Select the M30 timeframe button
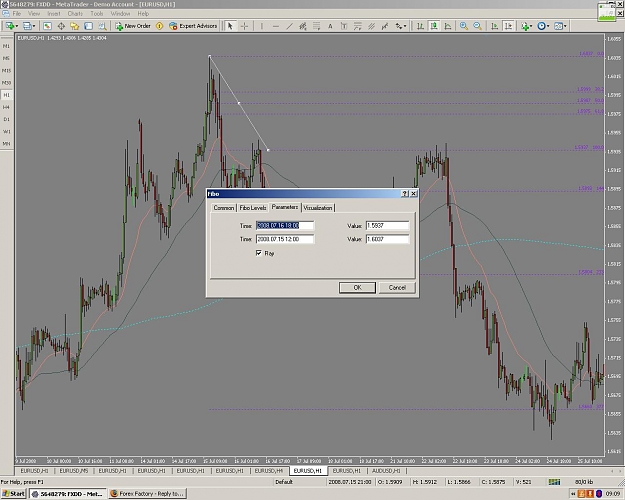The image size is (625, 500). (x=6, y=83)
